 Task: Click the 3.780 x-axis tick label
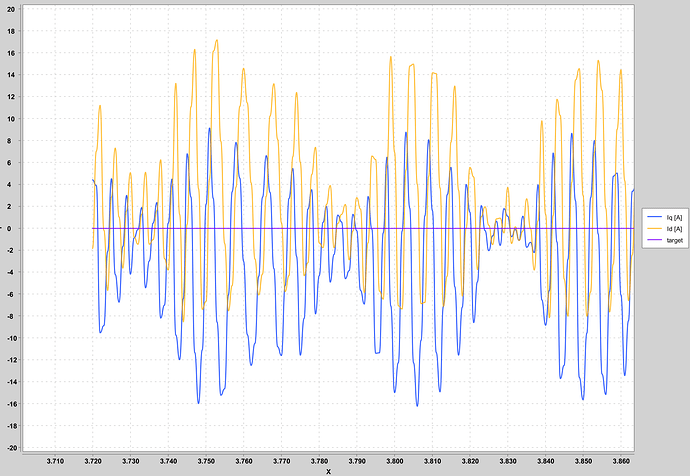click(x=319, y=461)
